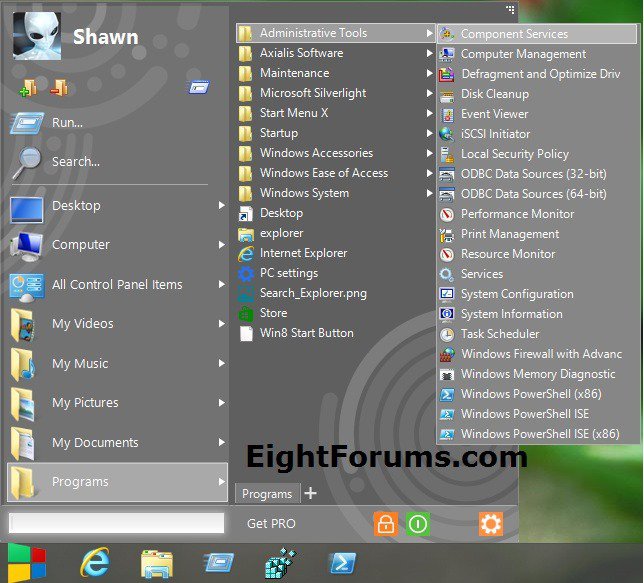644x583 pixels.
Task: Click the iSCSI Initiator icon
Action: (x=446, y=134)
